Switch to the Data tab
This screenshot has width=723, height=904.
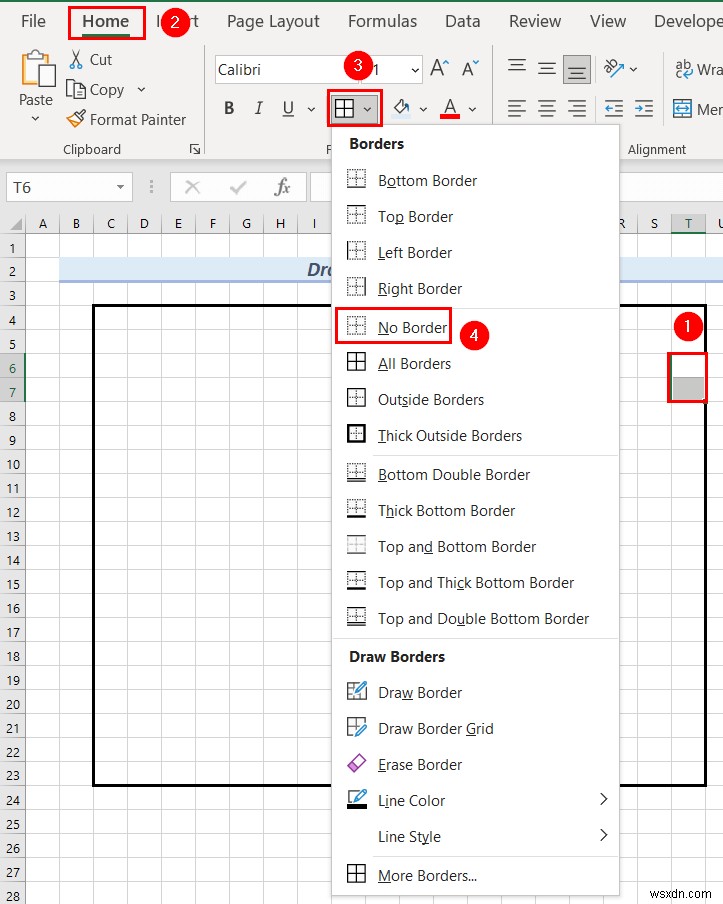[462, 21]
